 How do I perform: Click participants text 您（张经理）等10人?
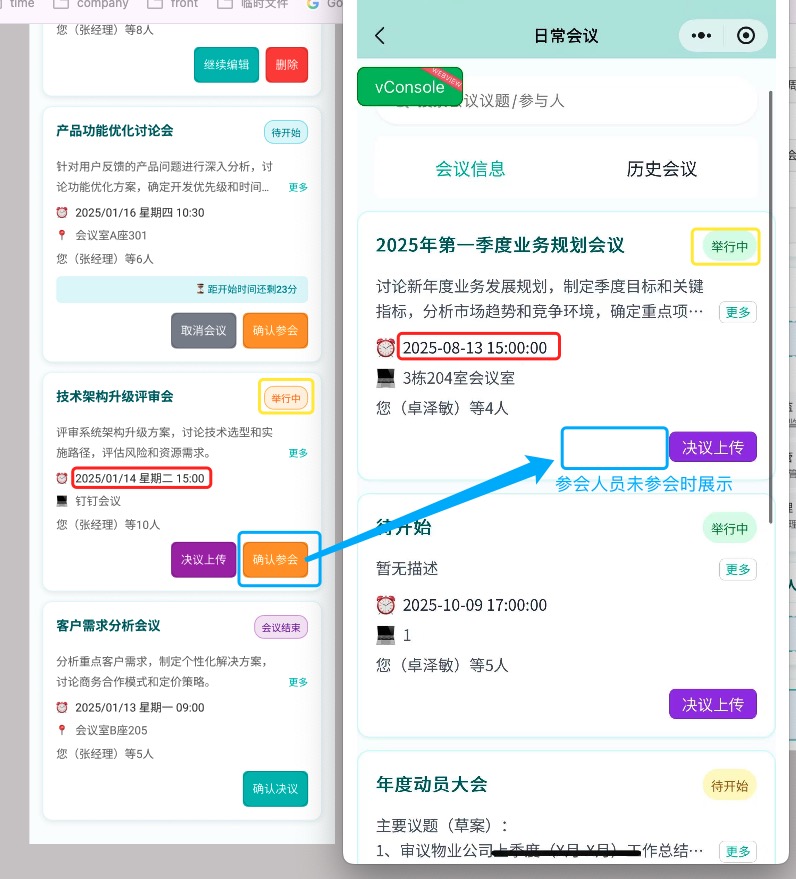[108, 525]
